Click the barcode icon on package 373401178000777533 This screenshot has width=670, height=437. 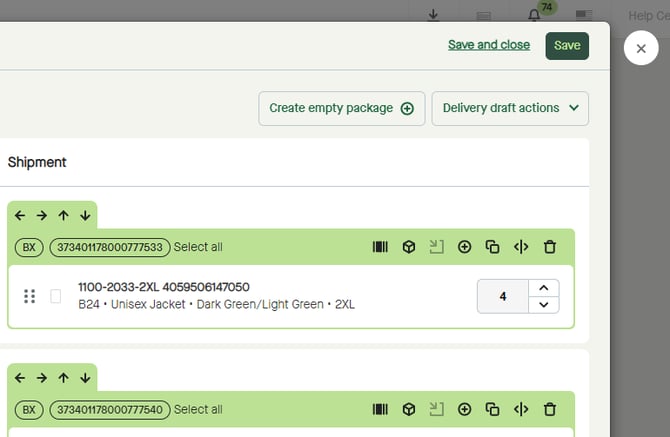click(380, 247)
